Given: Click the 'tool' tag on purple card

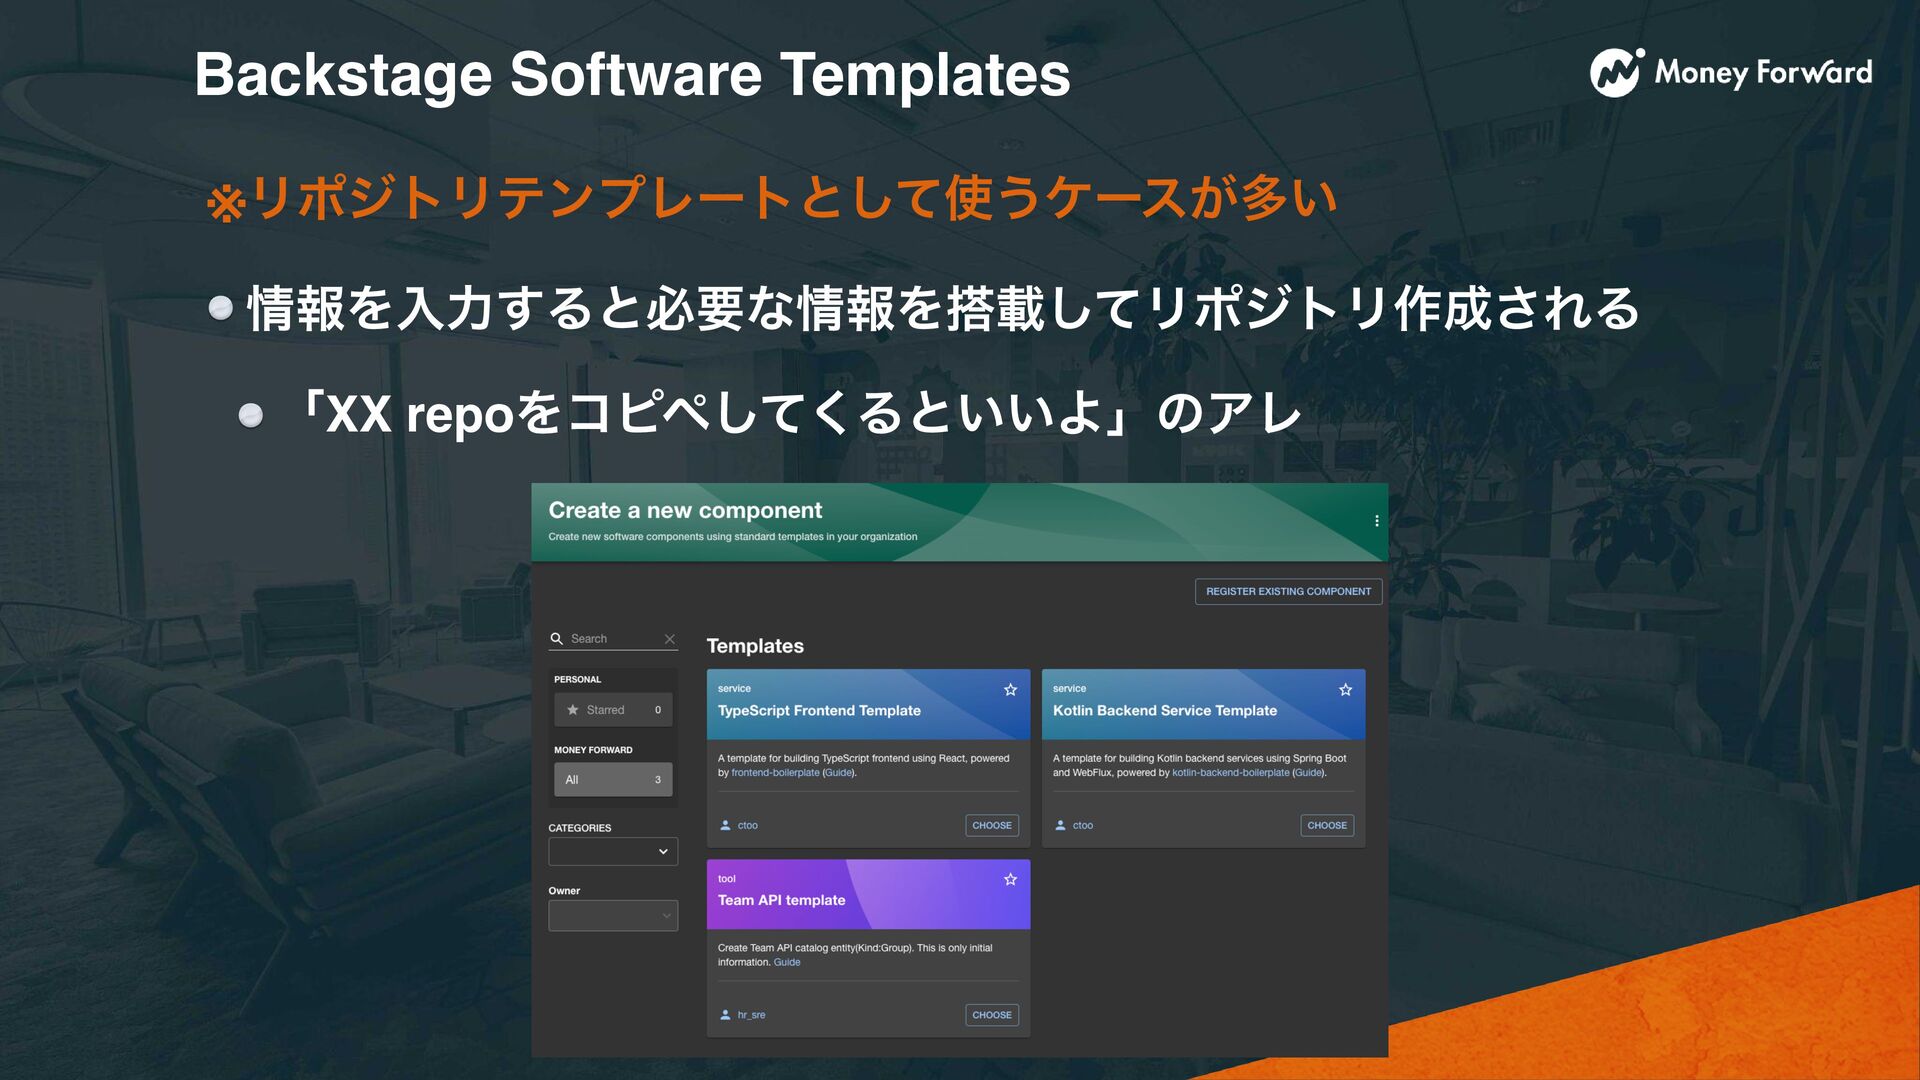Looking at the screenshot, I should point(726,879).
